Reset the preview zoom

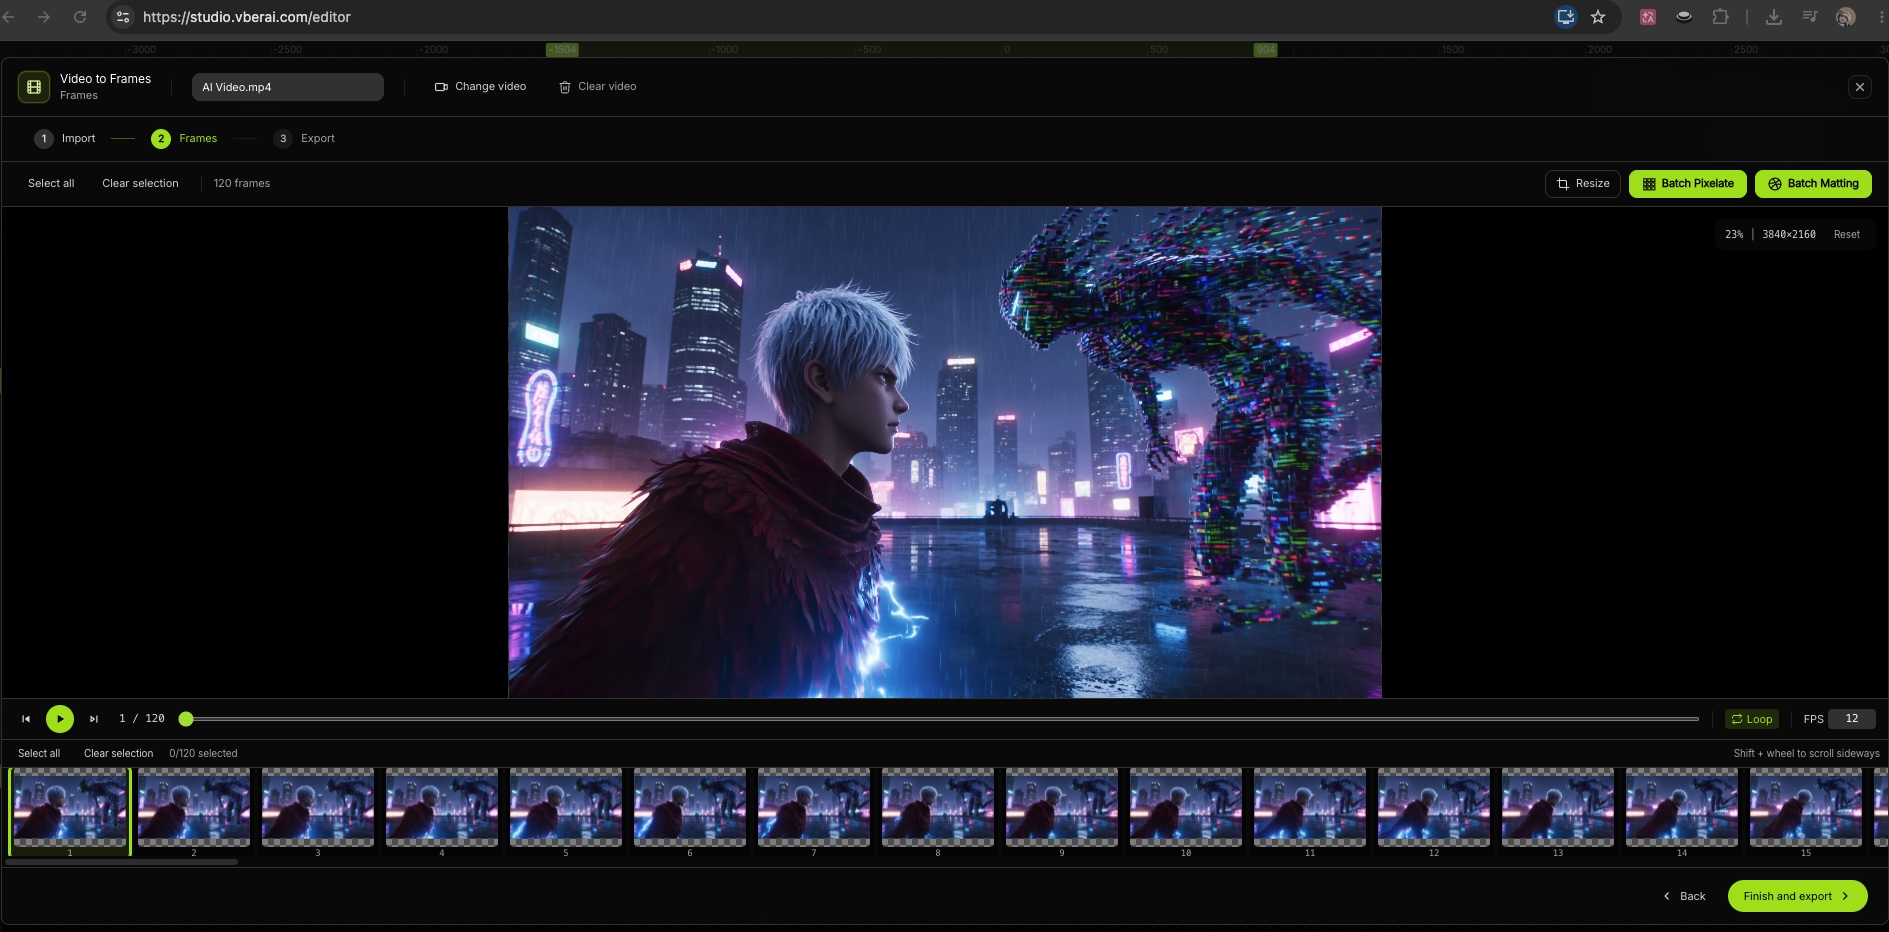(x=1846, y=234)
